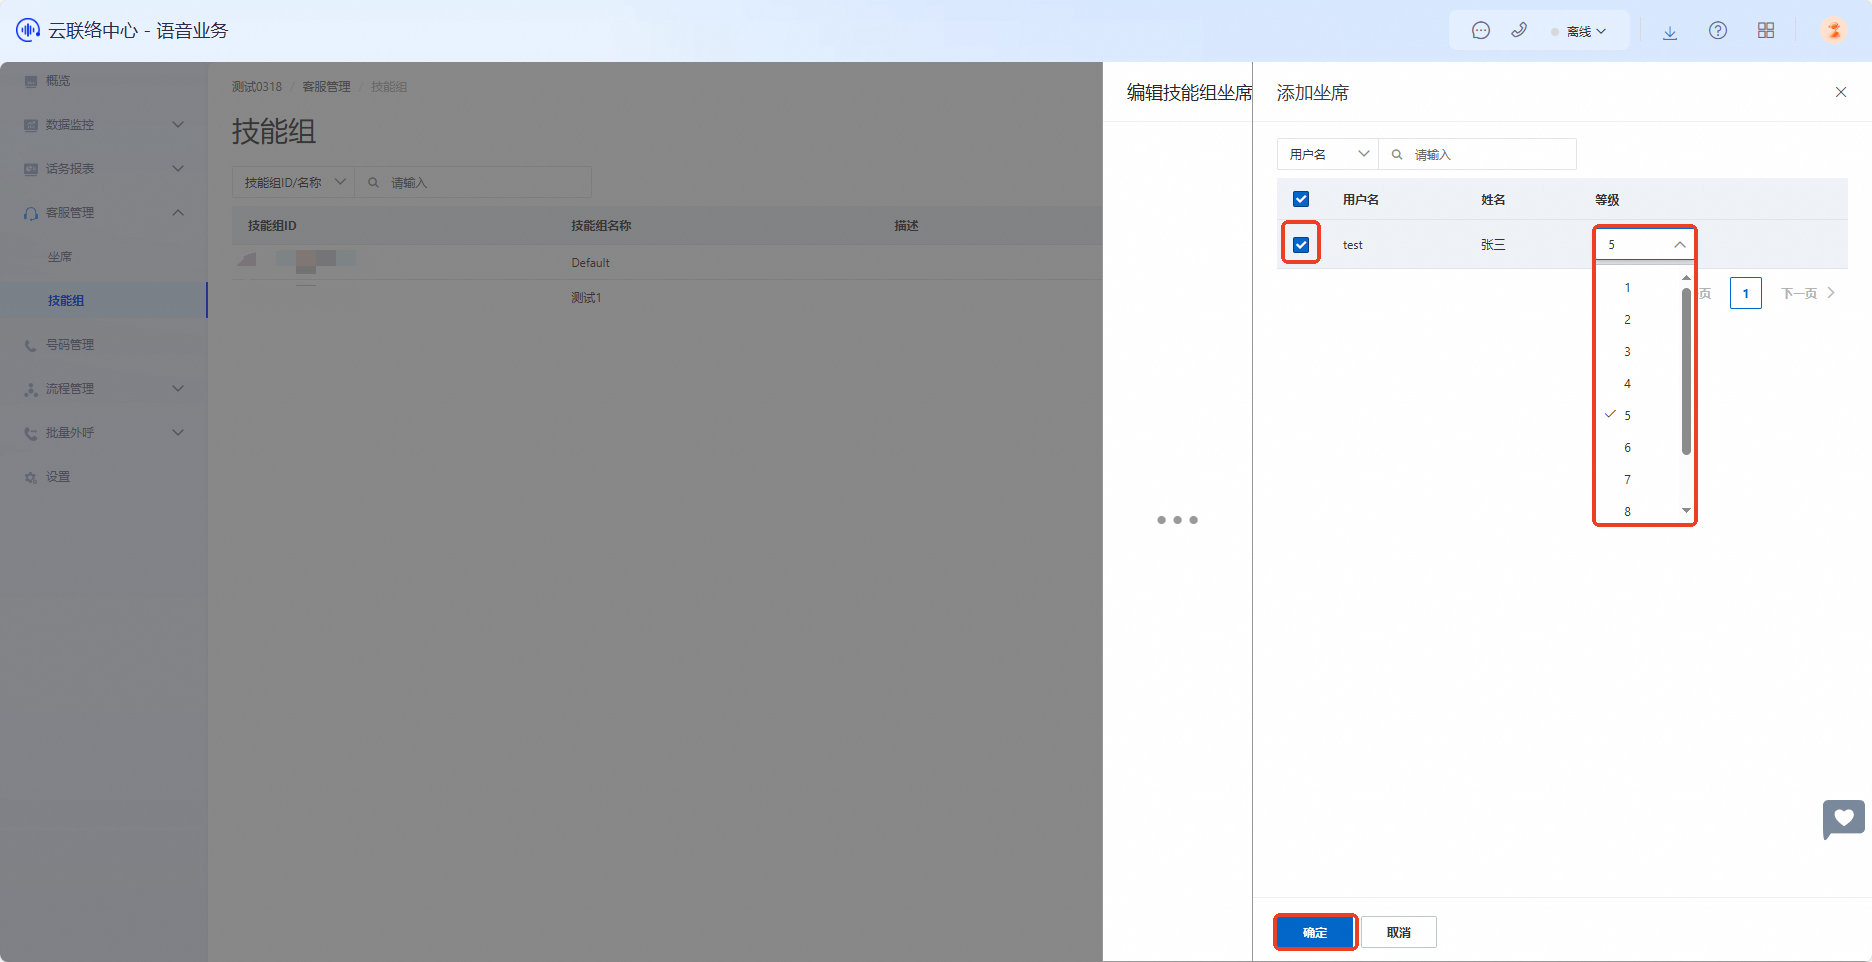
Task: Click the 等级 column header
Action: click(x=1607, y=200)
